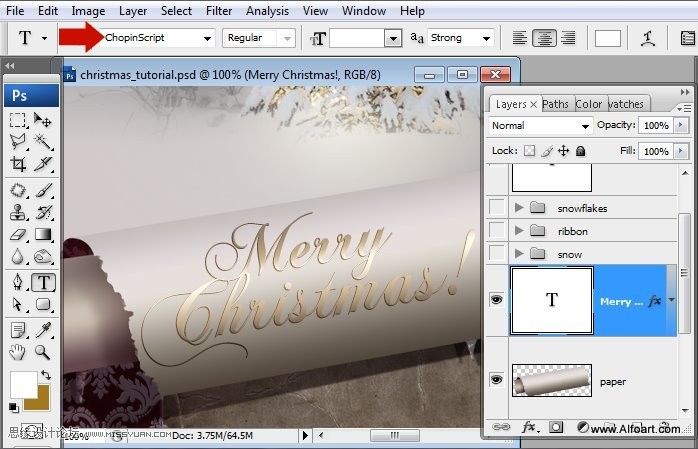Add a layer mask
The height and width of the screenshot is (449, 698).
556,427
